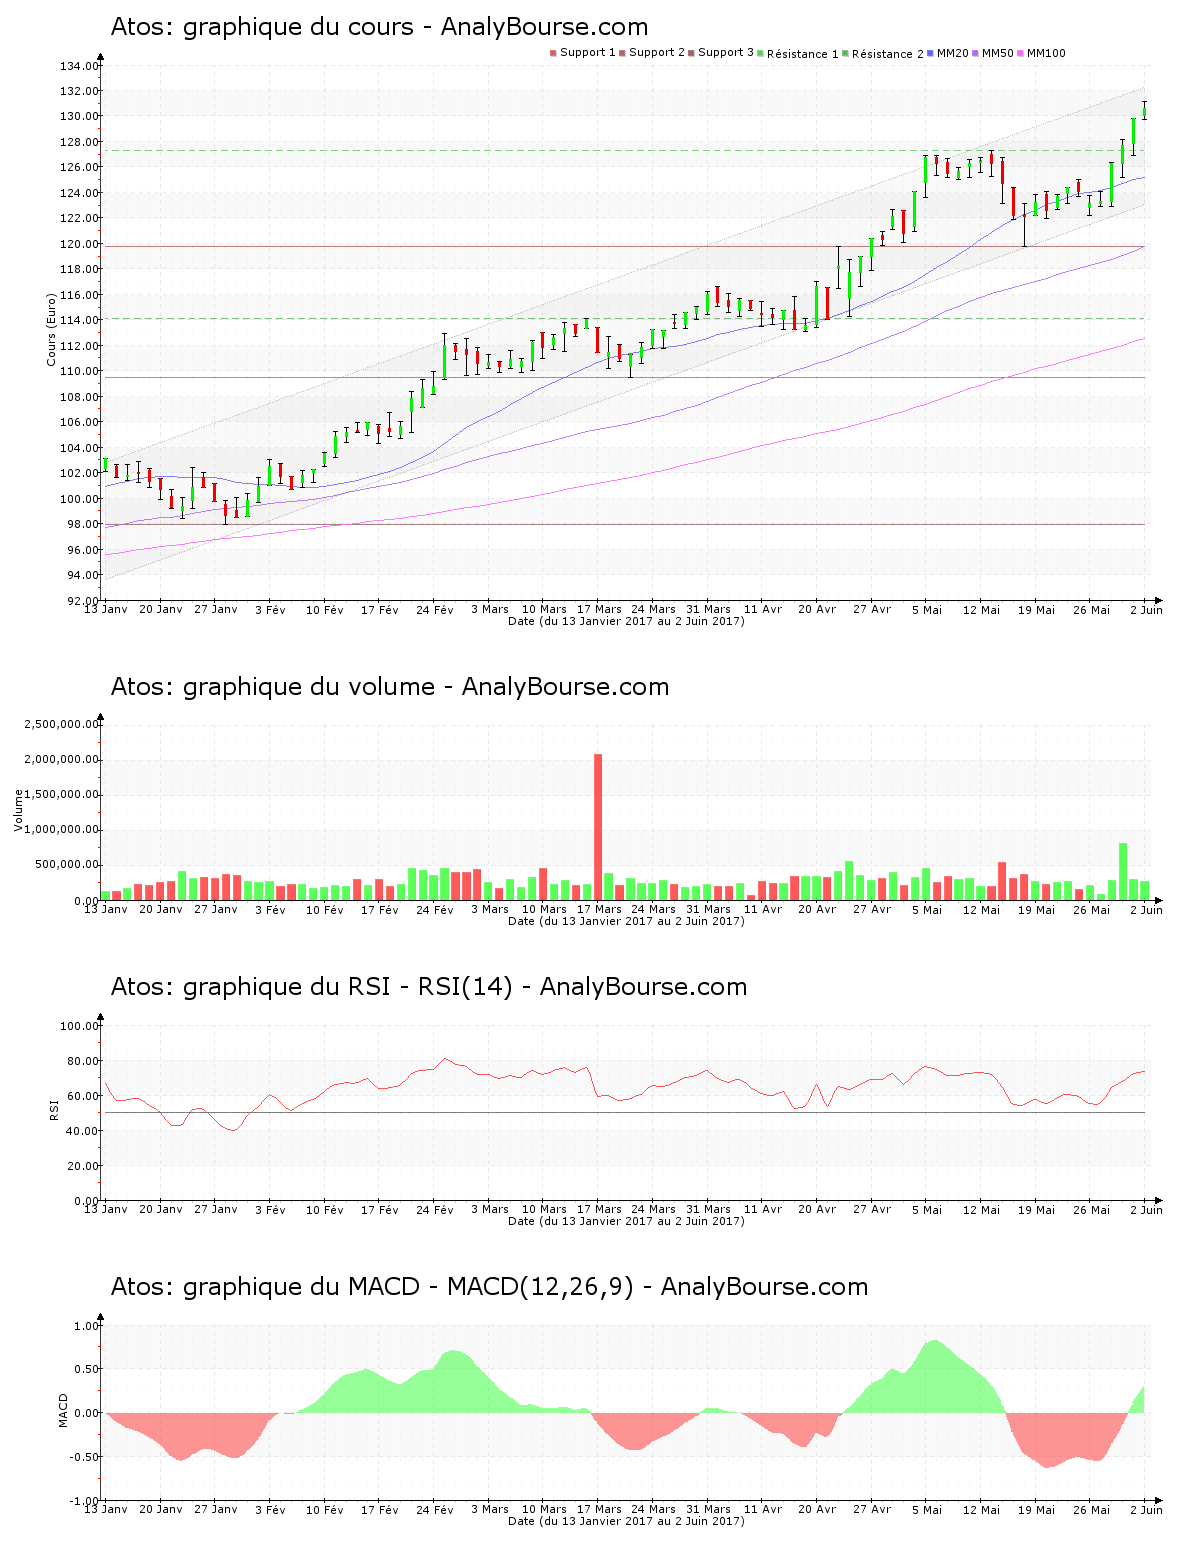
Task: Click the 'Volume' vertical axis label
Action: coord(18,810)
